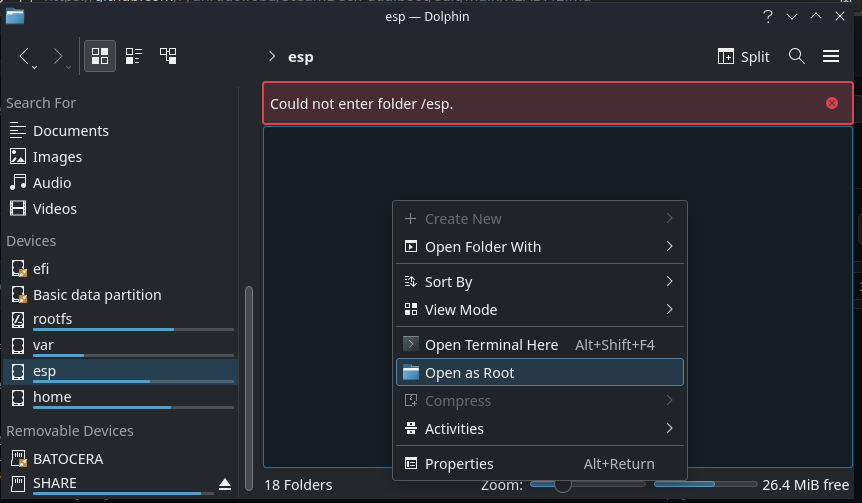Switch to Details tree view mode

click(x=168, y=56)
